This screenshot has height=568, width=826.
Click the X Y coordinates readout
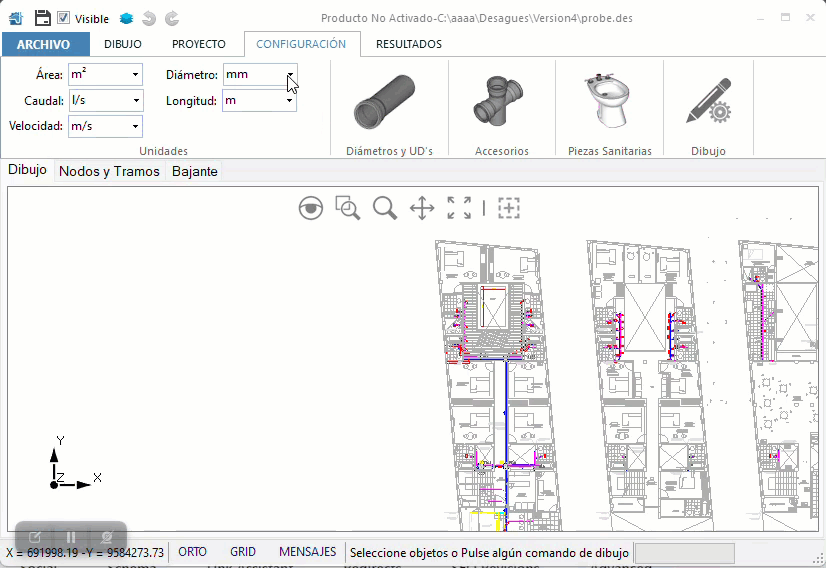point(85,553)
